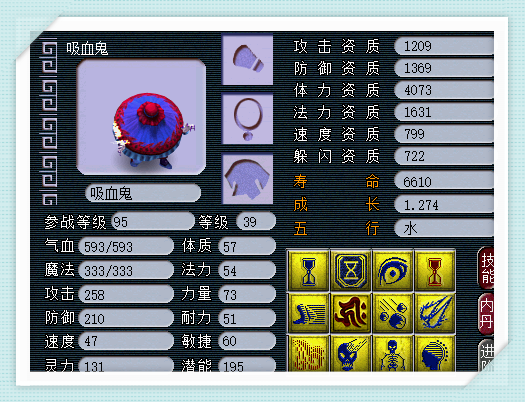Click the red rune symbol skill icon

[351, 313]
